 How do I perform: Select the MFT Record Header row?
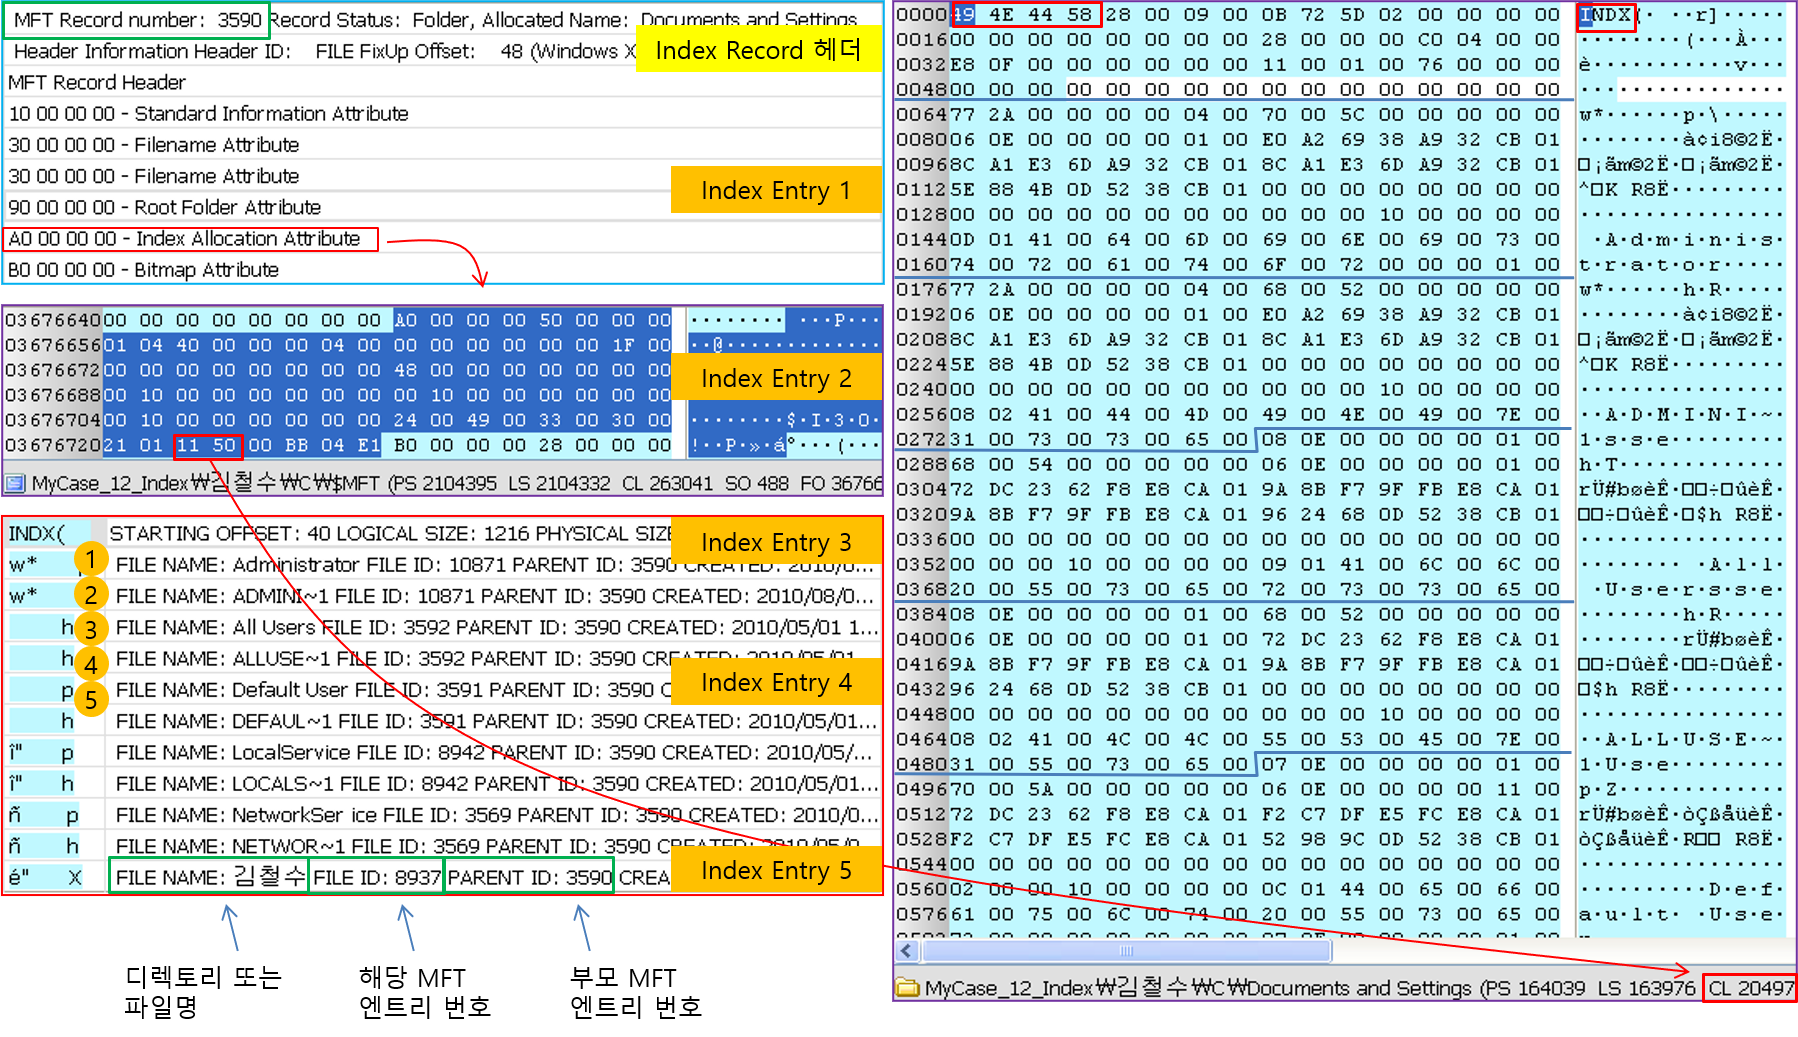pos(442,82)
